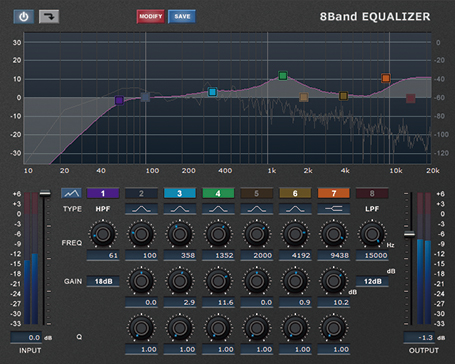
Task: Click band 7 gain knob above 10.2
Action: pos(334,281)
